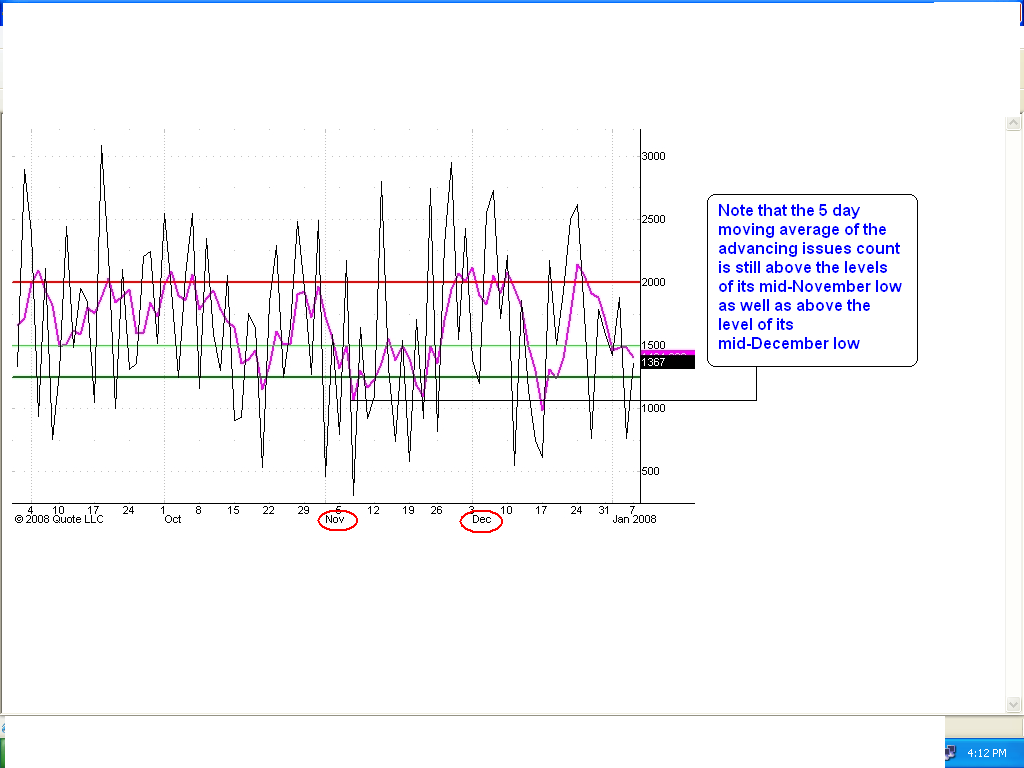
Task: Click the date label 12 on the axis
Action: click(374, 510)
